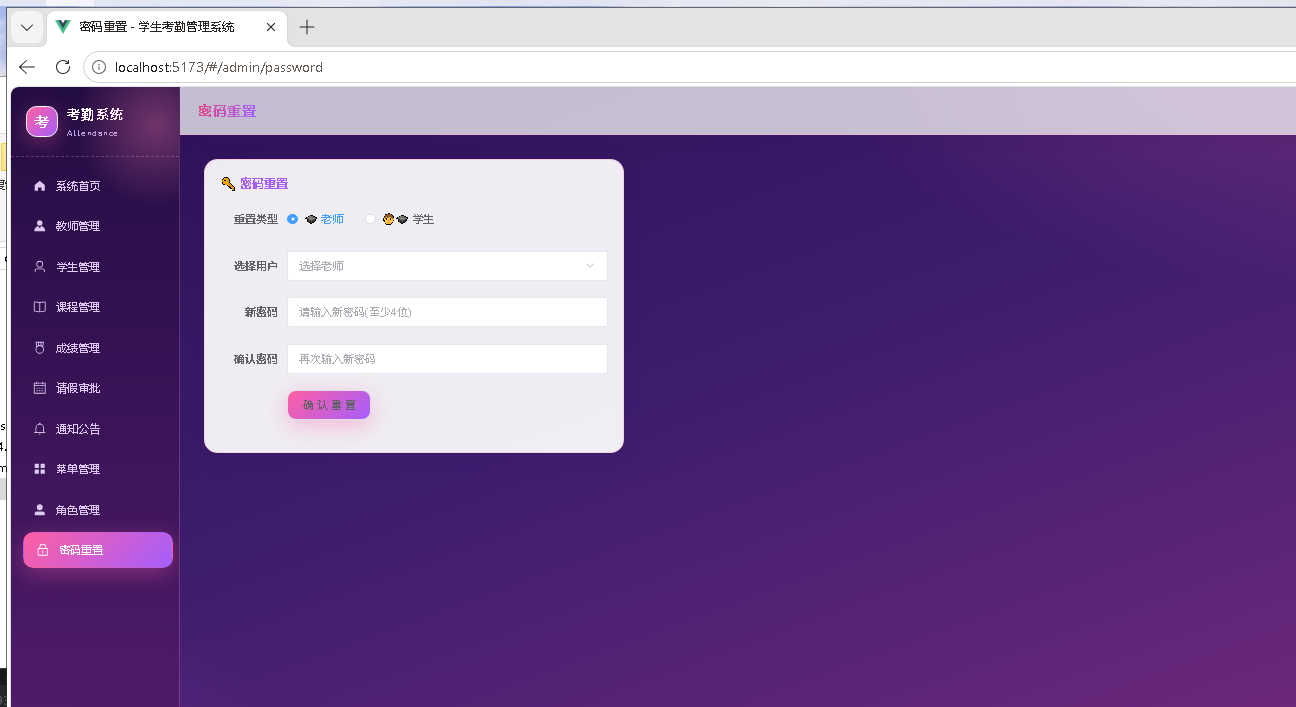Click the student emoji next to 学生

(x=395, y=219)
